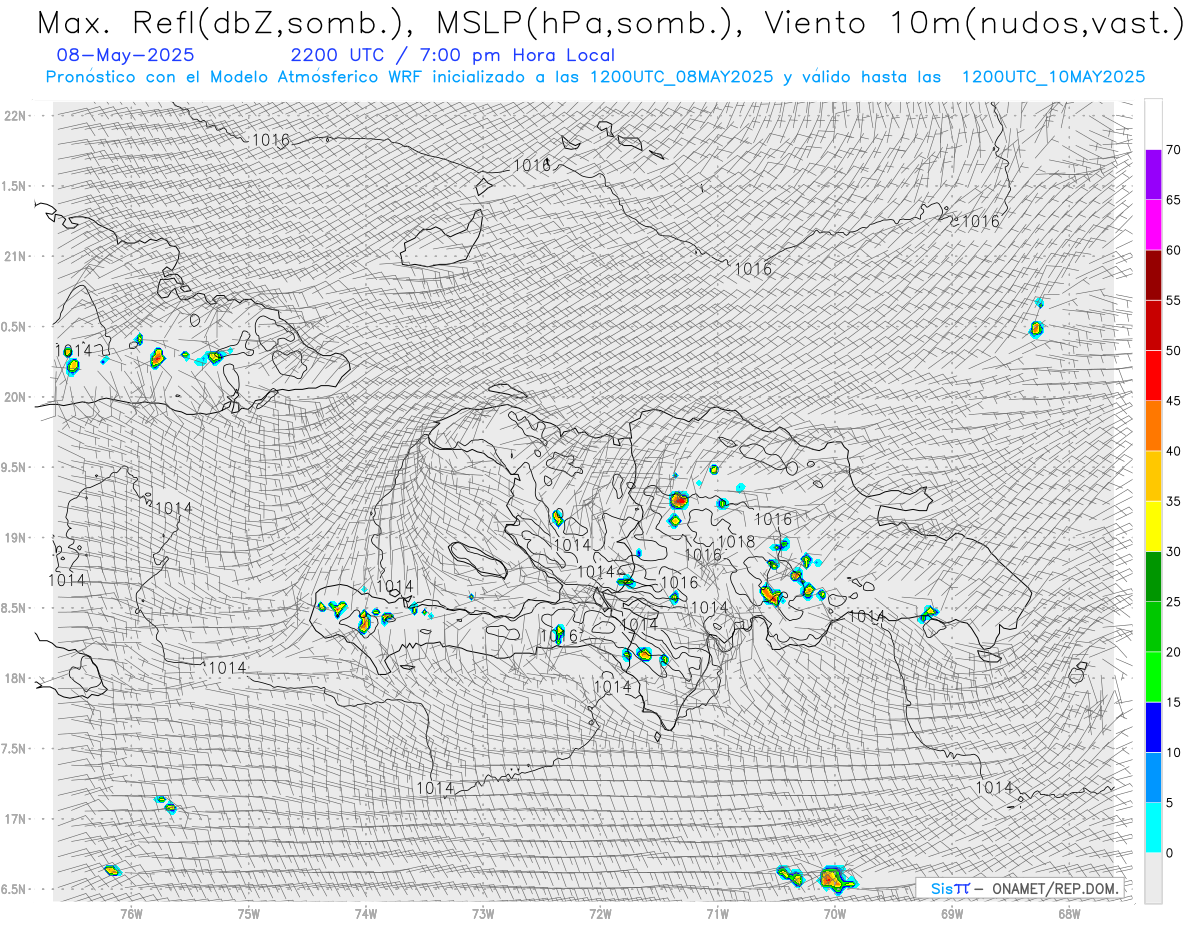
Task: Click the purple 65–70 dBZ color swatch
Action: [1153, 175]
